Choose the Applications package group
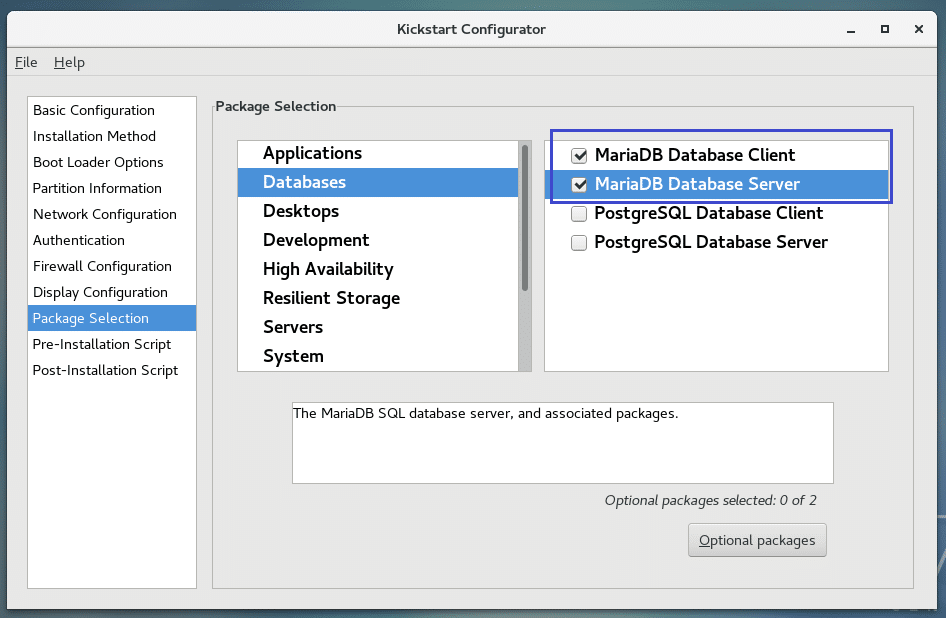Image resolution: width=946 pixels, height=618 pixels. tap(312, 153)
